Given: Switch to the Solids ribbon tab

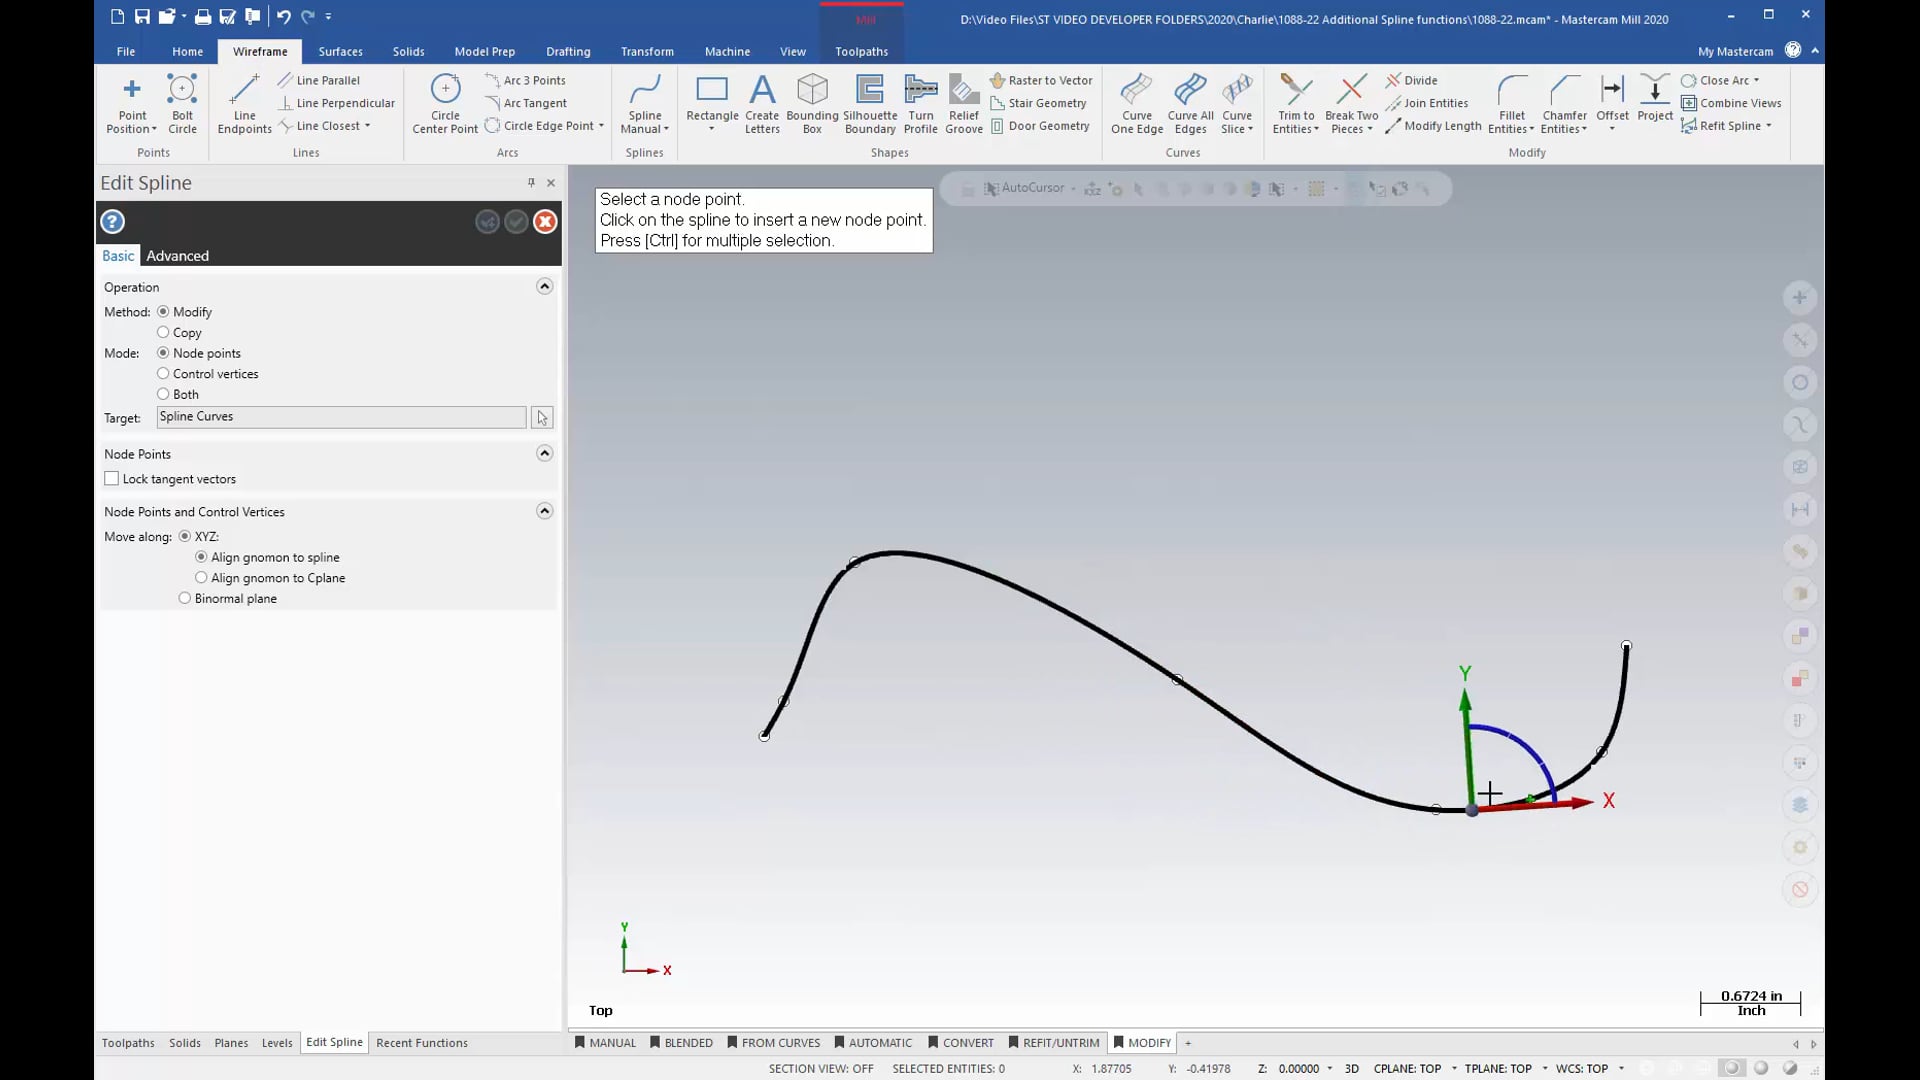Looking at the screenshot, I should pos(408,51).
